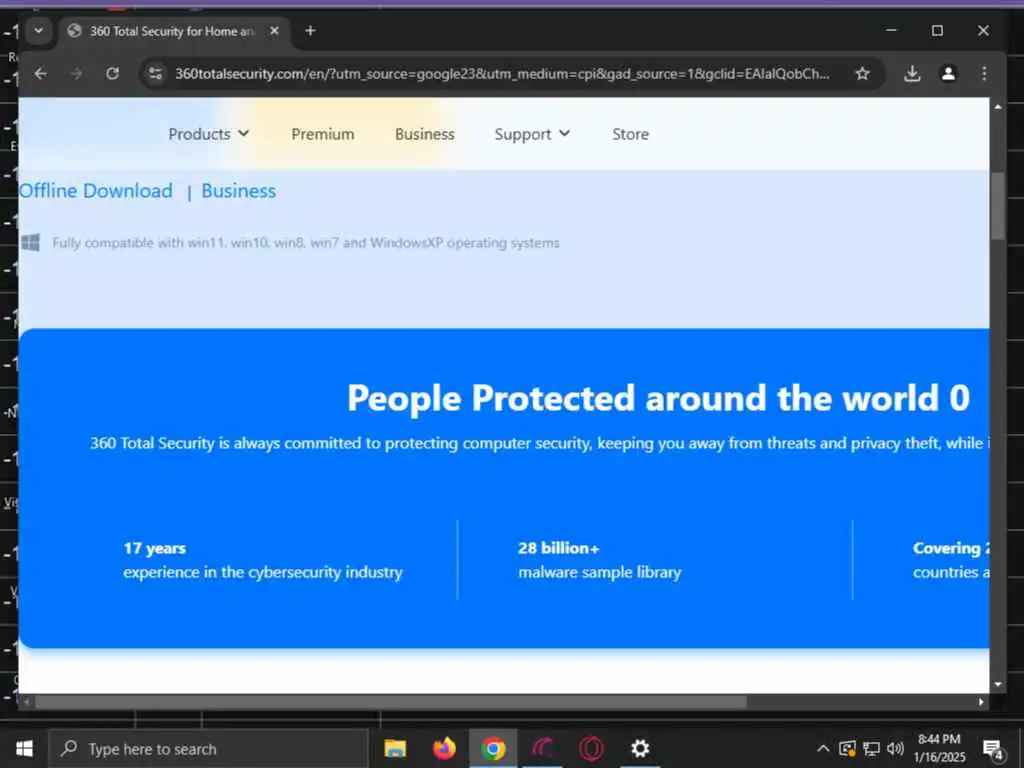Open the network tray icon
Screen dimensions: 1024x768
[x=871, y=748]
